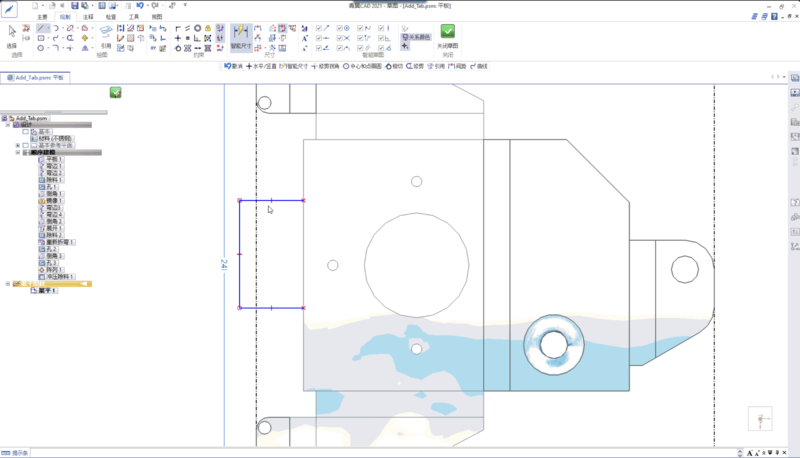Expand the Base Reference Planes tree node
The height and width of the screenshot is (458, 800).
tap(17, 145)
